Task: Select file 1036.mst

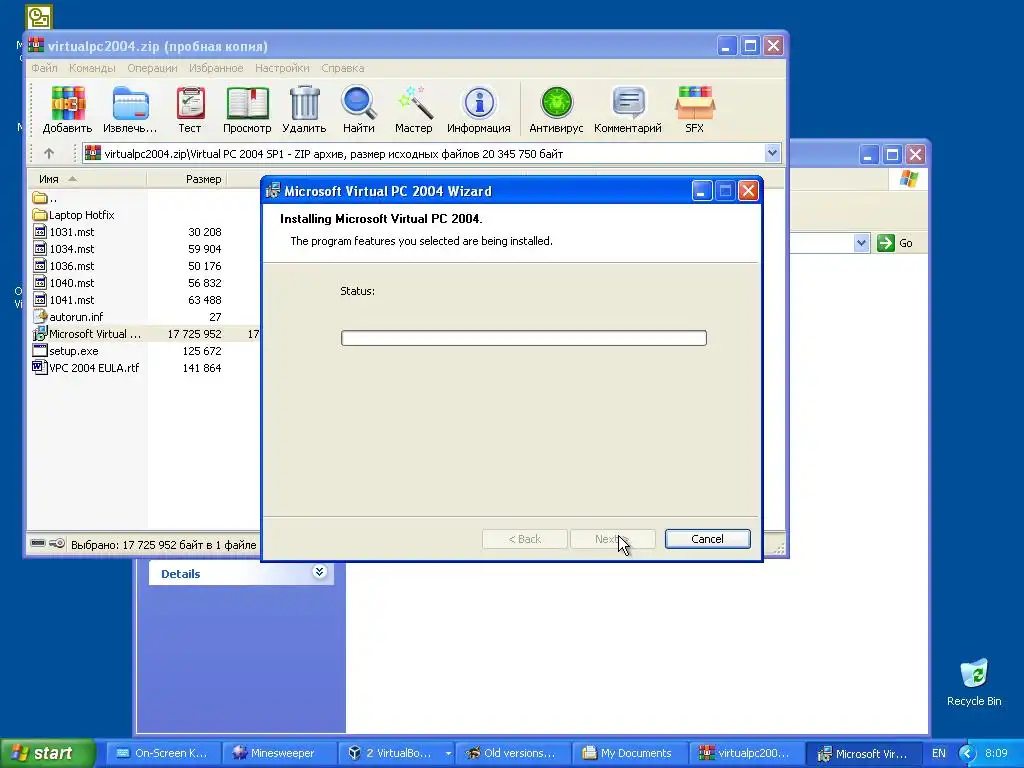Action: 63,266
